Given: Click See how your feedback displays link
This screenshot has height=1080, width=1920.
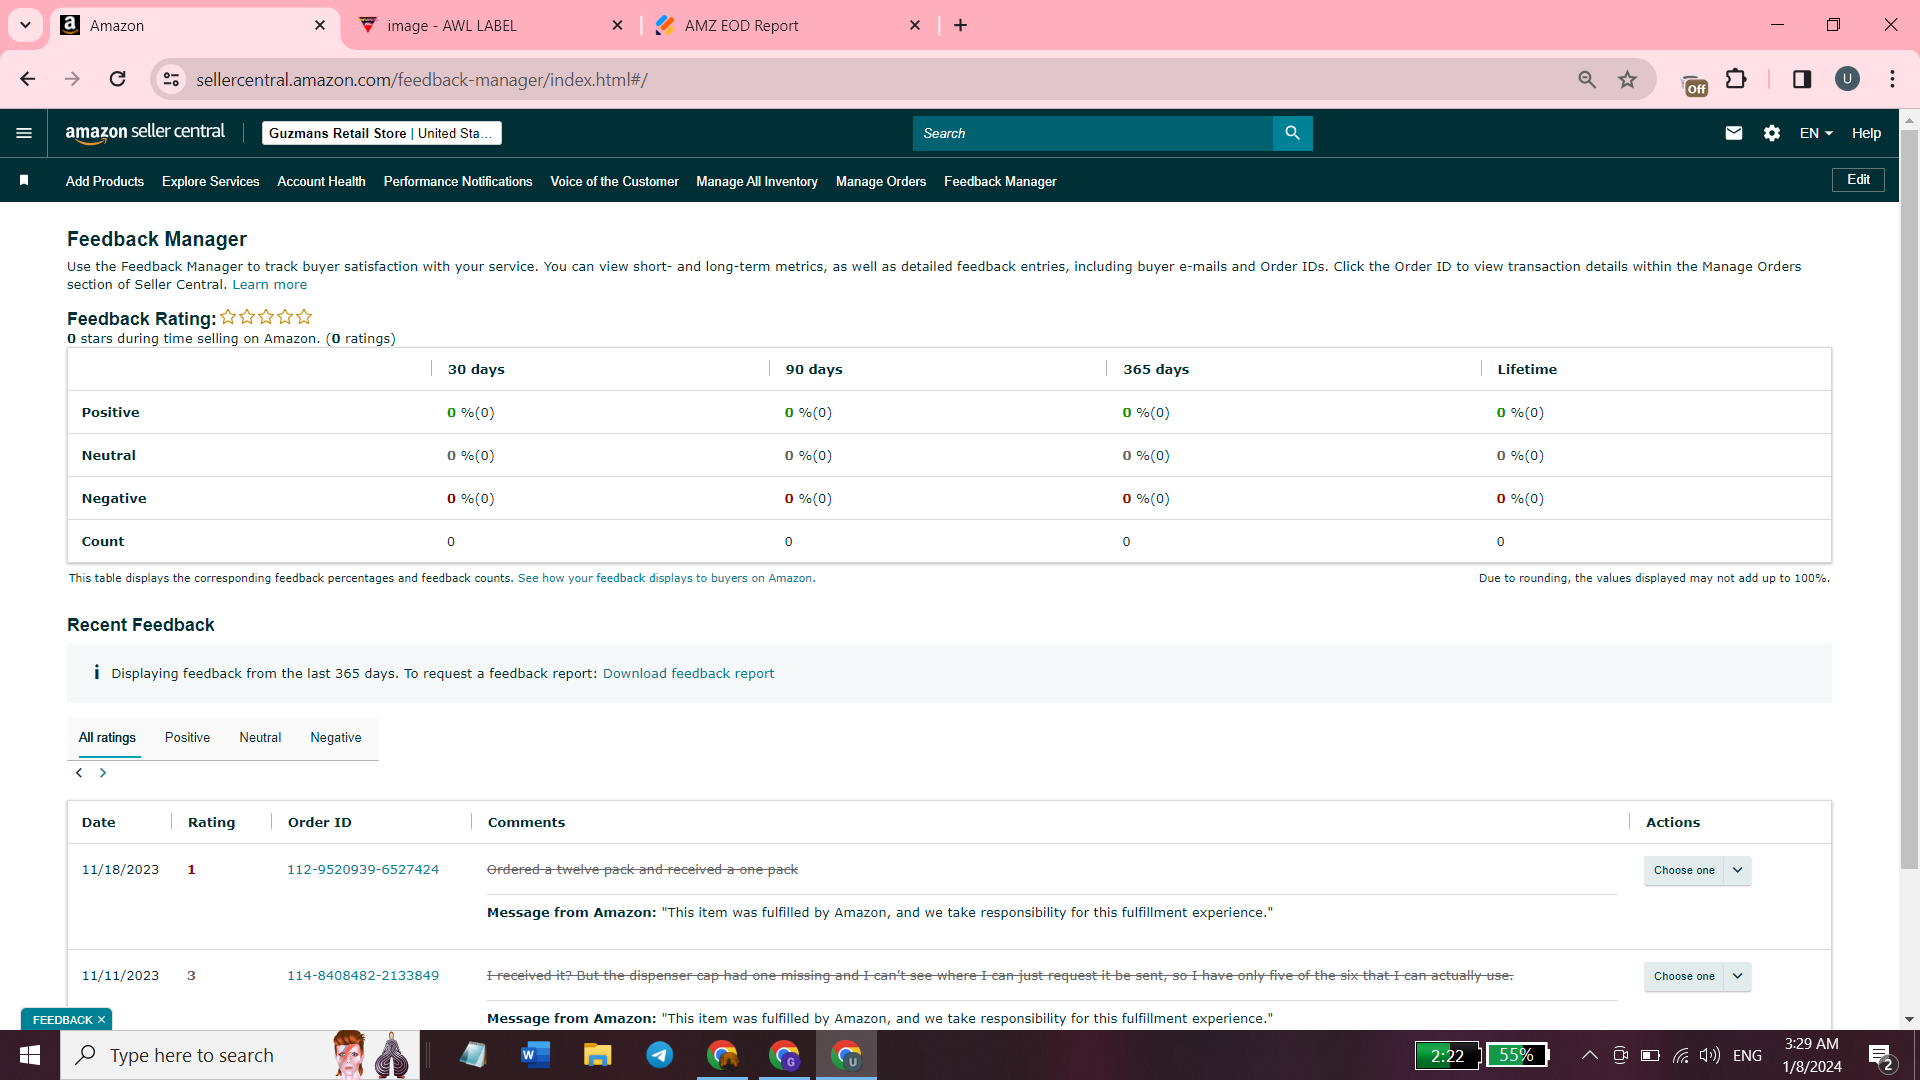Looking at the screenshot, I should 666,578.
